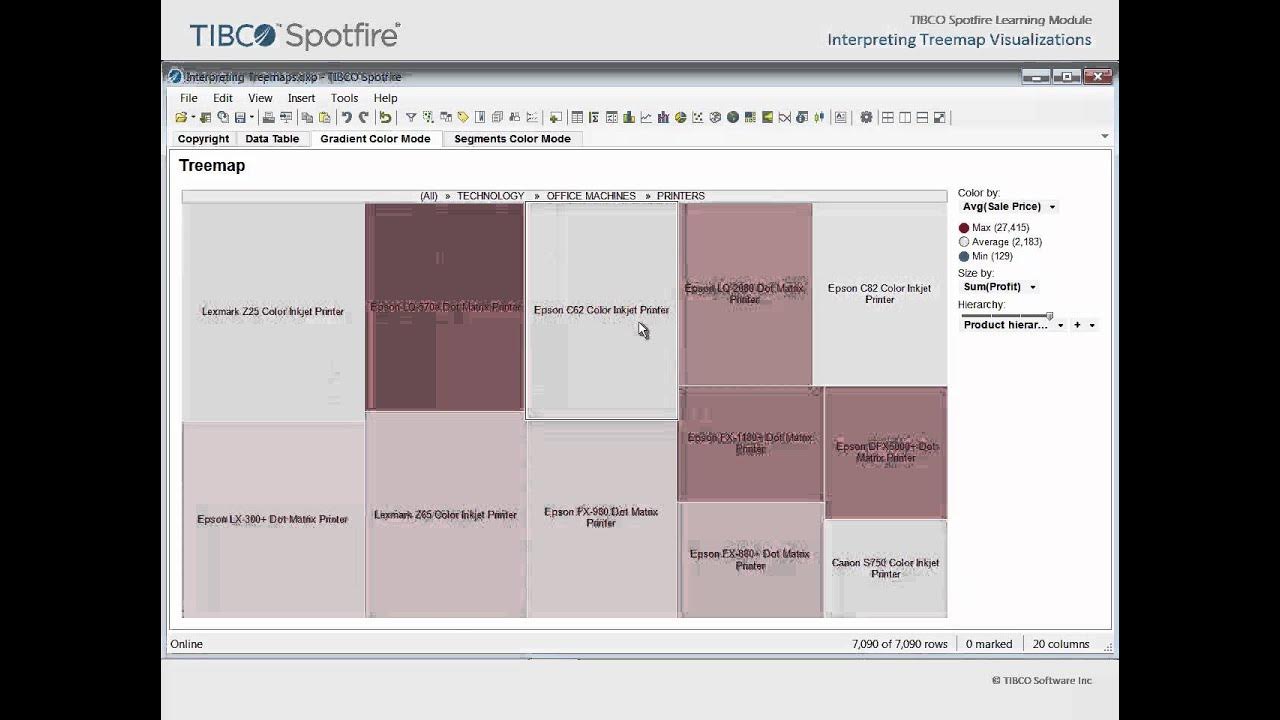Insert a Bar Chart visualization icon
The height and width of the screenshot is (720, 1280).
tap(629, 117)
